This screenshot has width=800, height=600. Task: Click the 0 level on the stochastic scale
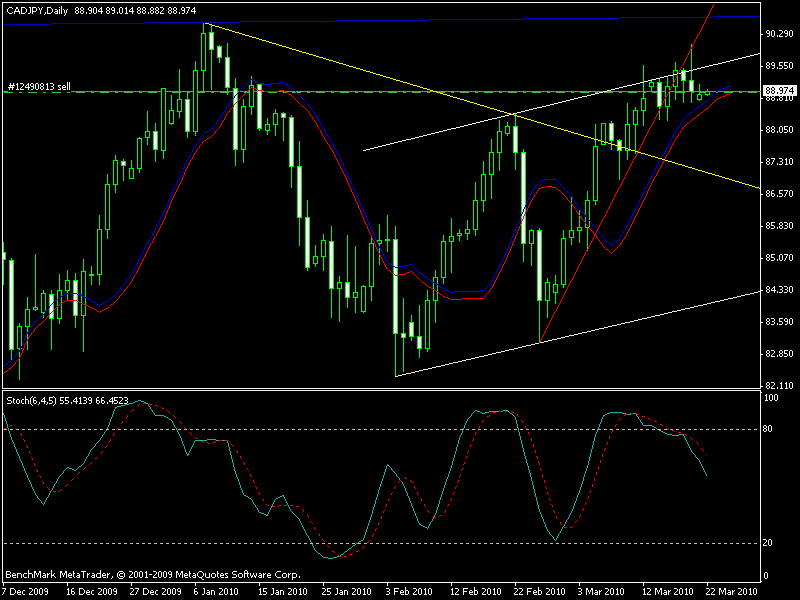click(766, 576)
